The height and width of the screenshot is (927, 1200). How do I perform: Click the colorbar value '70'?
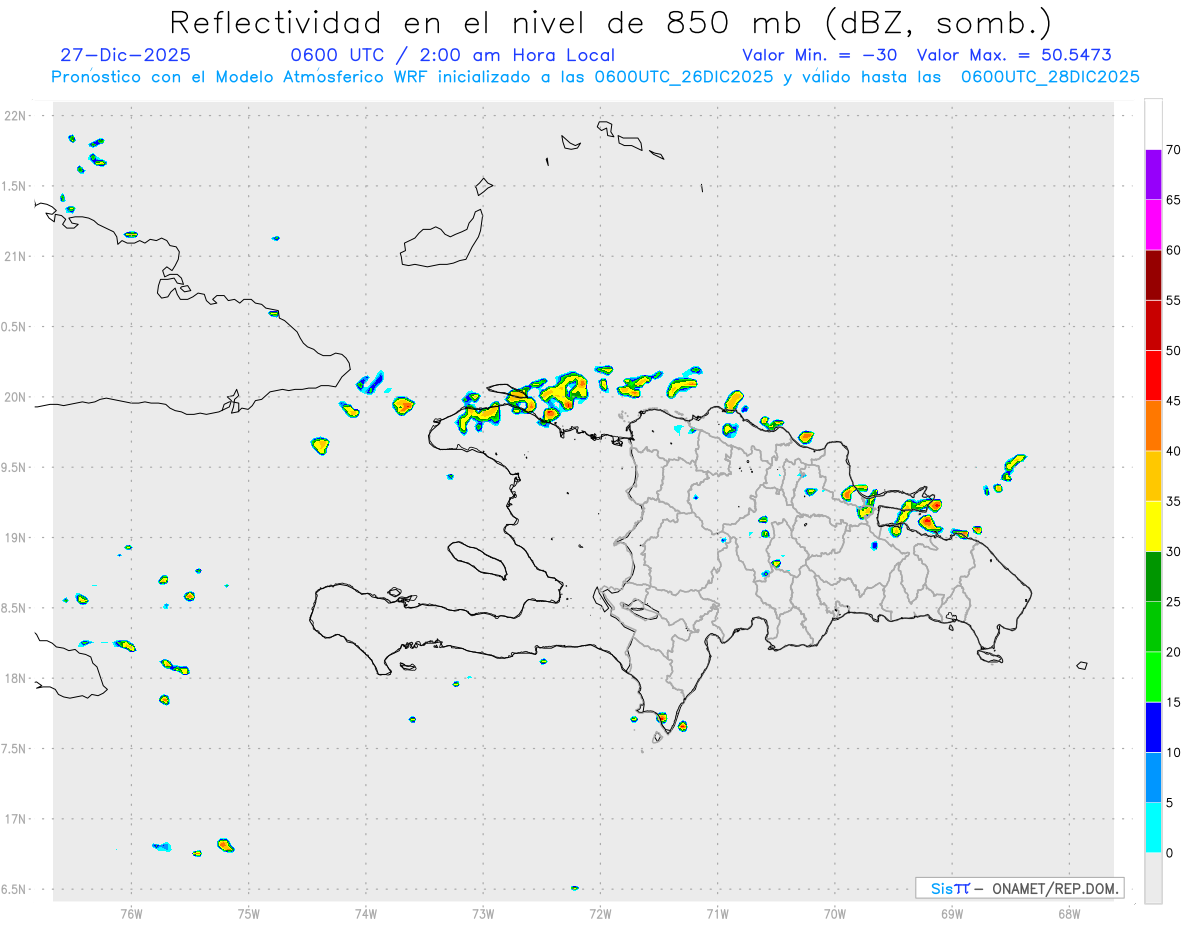point(1173,150)
